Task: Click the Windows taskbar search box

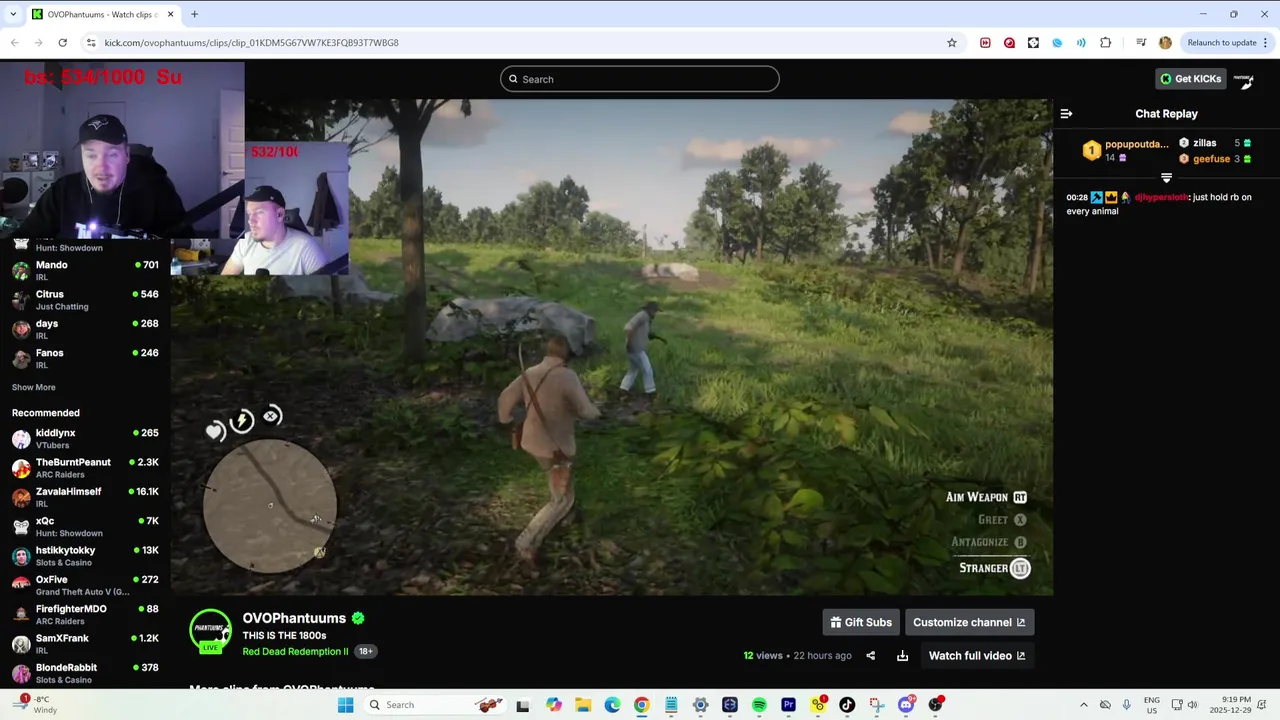Action: [435, 705]
